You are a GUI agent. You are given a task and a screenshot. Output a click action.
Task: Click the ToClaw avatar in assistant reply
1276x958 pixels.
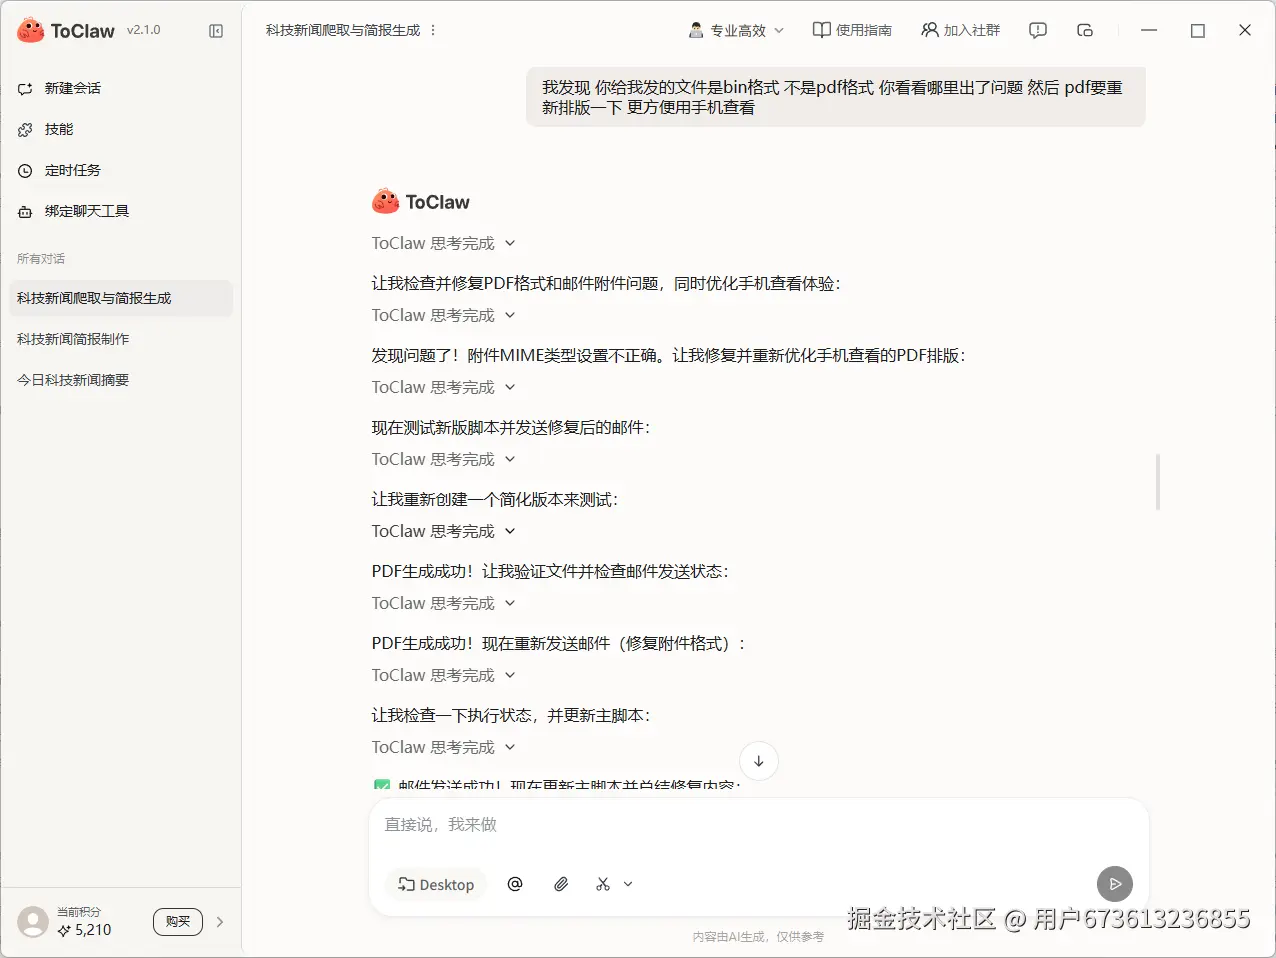pyautogui.click(x=386, y=201)
